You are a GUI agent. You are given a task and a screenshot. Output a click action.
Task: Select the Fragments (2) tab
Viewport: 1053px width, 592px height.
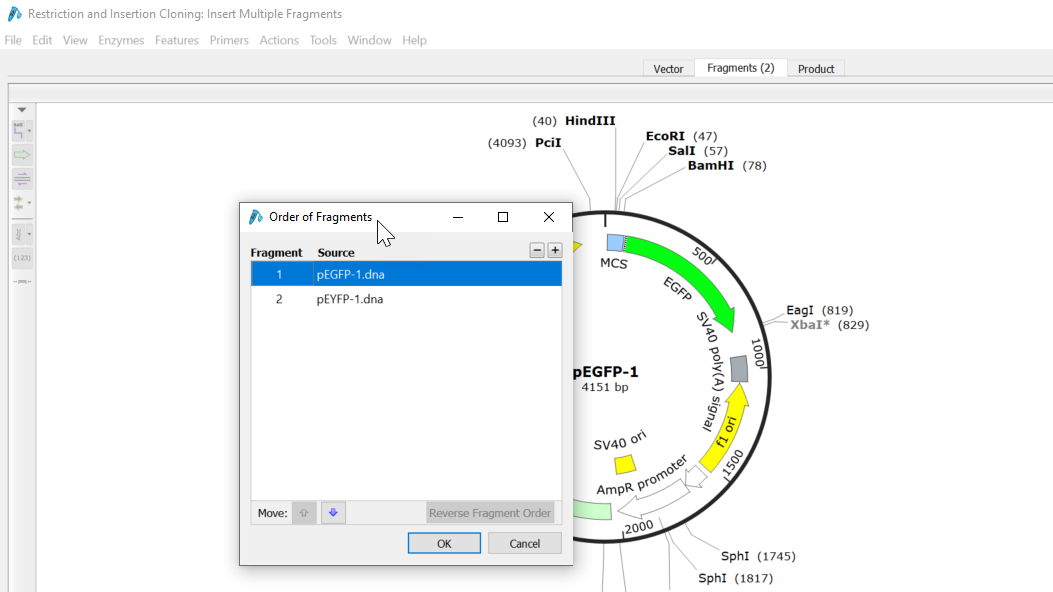tap(741, 68)
